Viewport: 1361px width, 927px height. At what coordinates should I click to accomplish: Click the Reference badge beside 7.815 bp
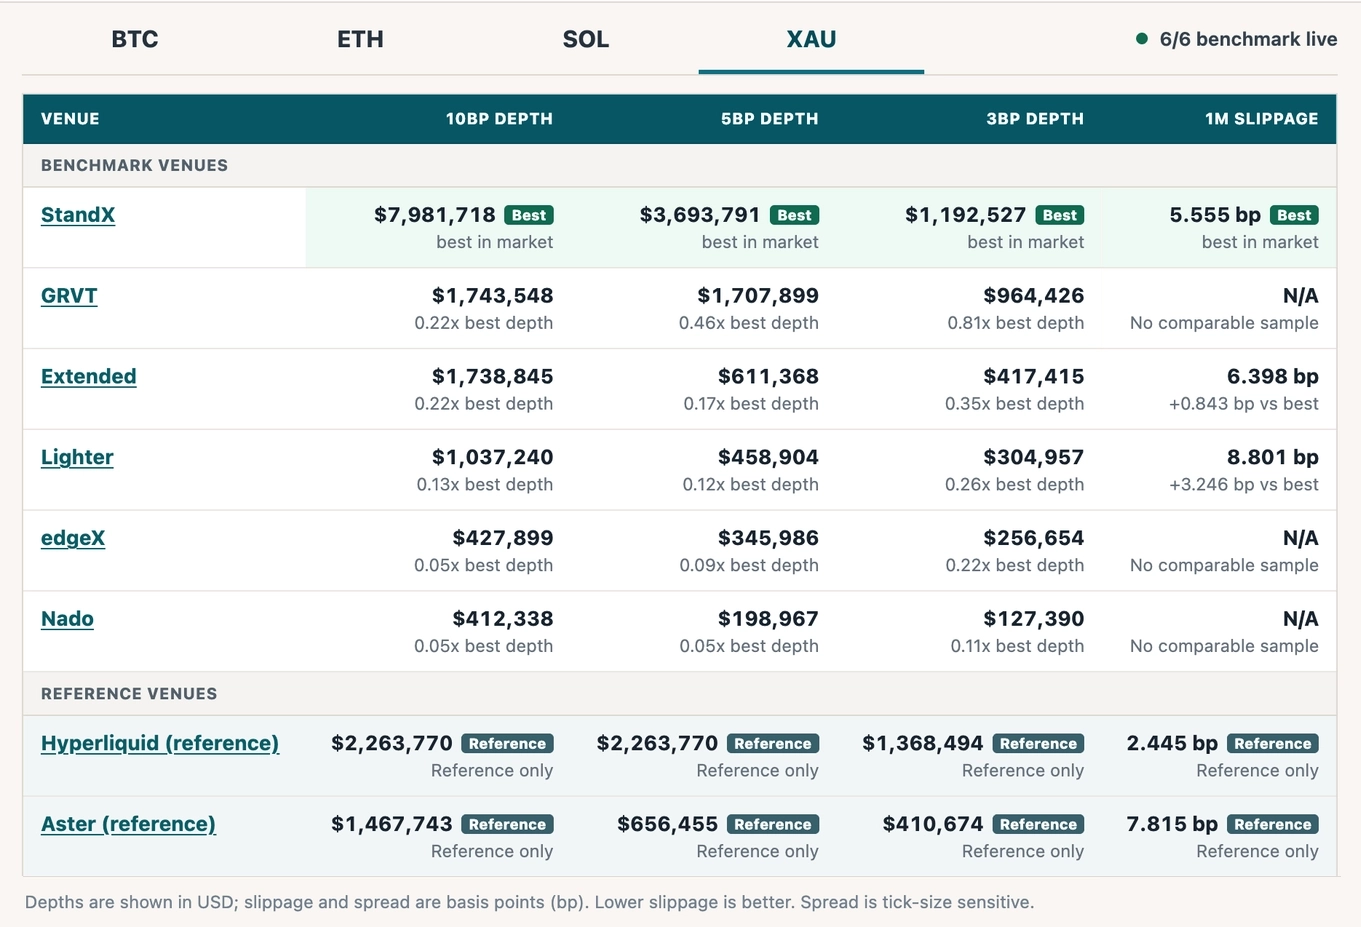[x=1272, y=825]
